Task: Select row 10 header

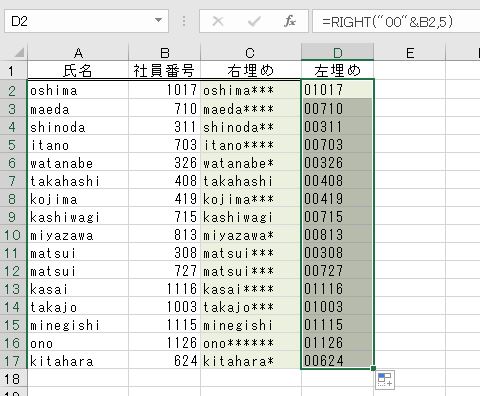Action: (x=13, y=235)
